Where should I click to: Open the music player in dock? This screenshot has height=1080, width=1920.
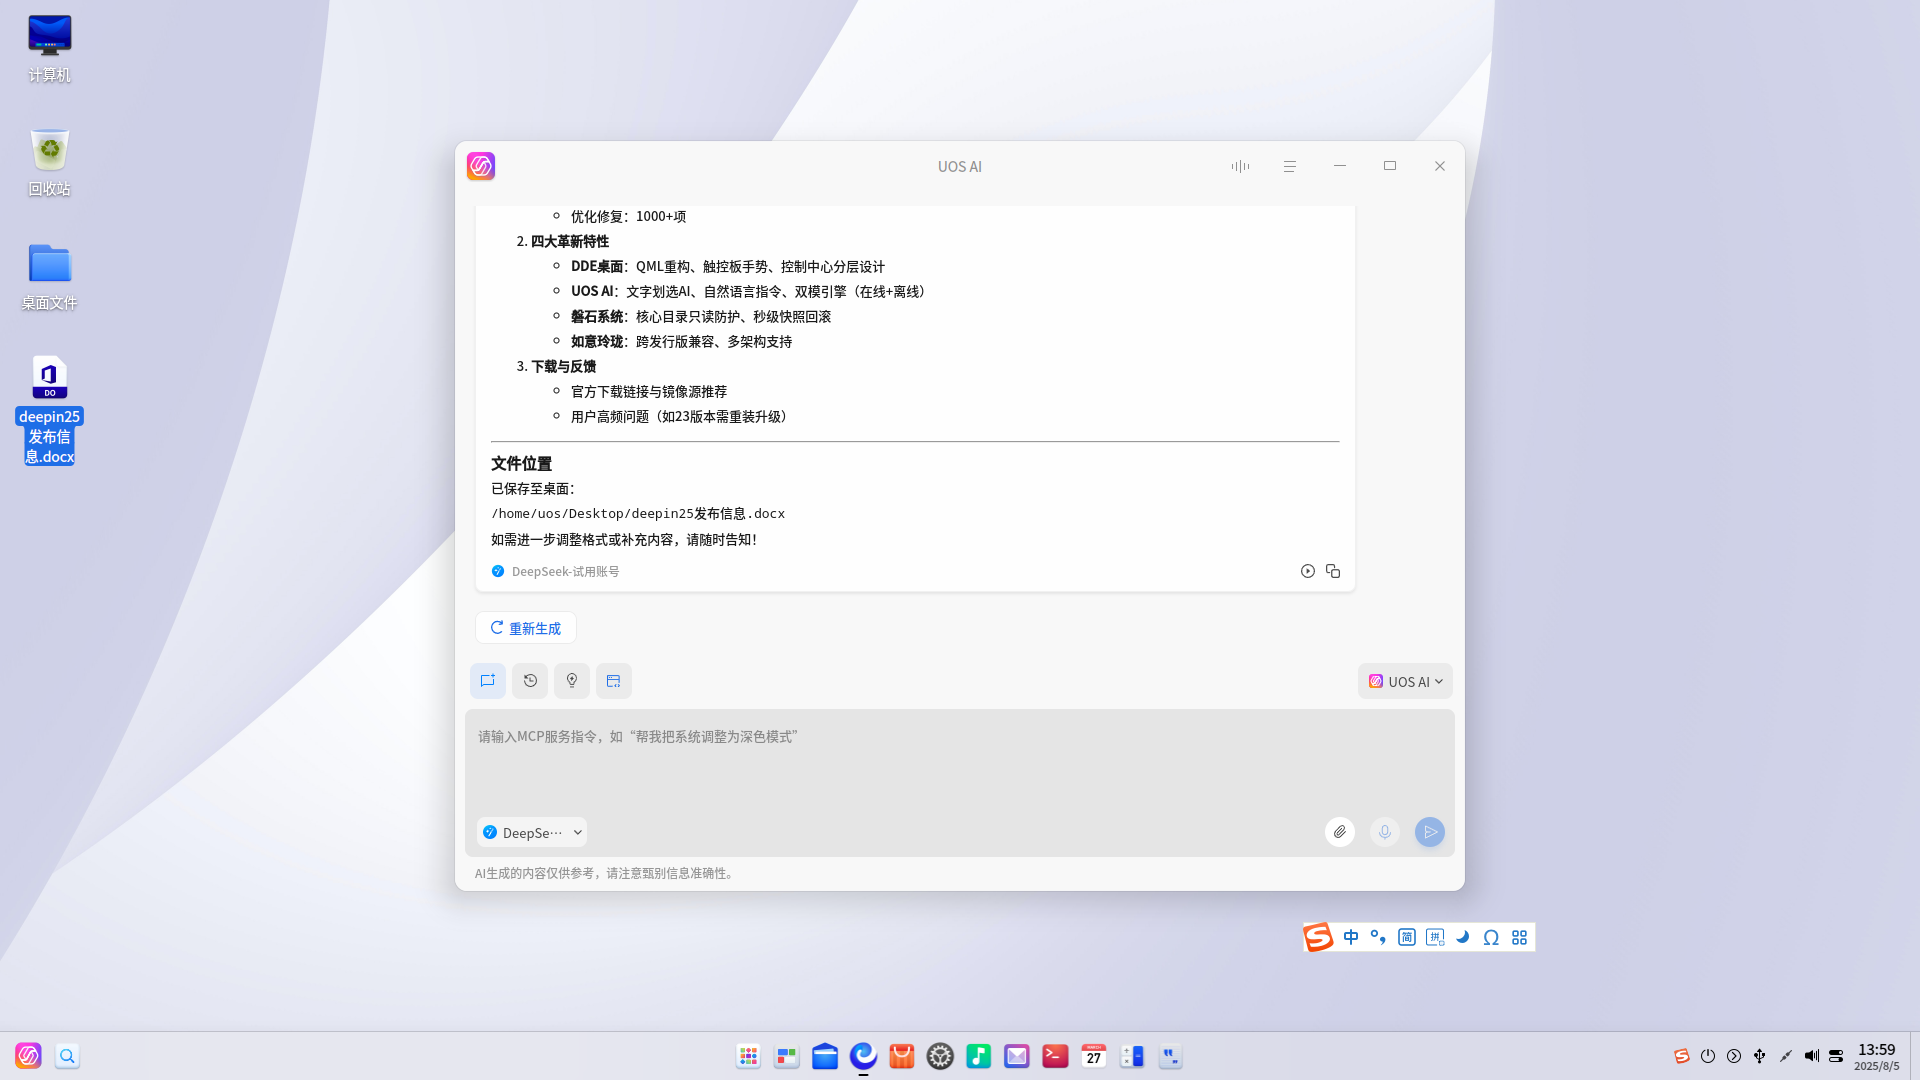point(979,1056)
